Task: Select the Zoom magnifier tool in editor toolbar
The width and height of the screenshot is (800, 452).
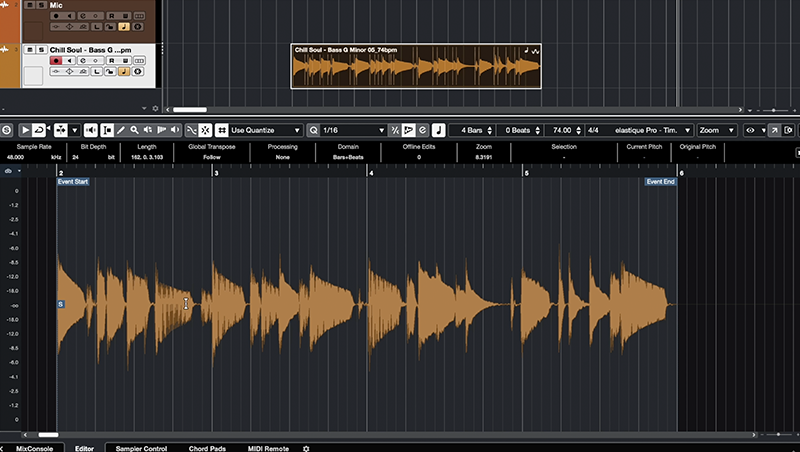Action: click(134, 130)
